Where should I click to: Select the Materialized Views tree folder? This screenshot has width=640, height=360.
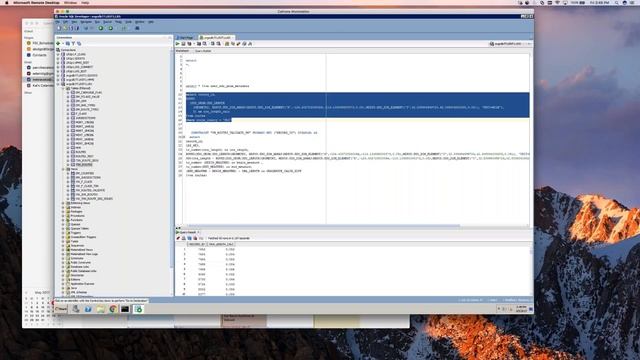pos(81,250)
